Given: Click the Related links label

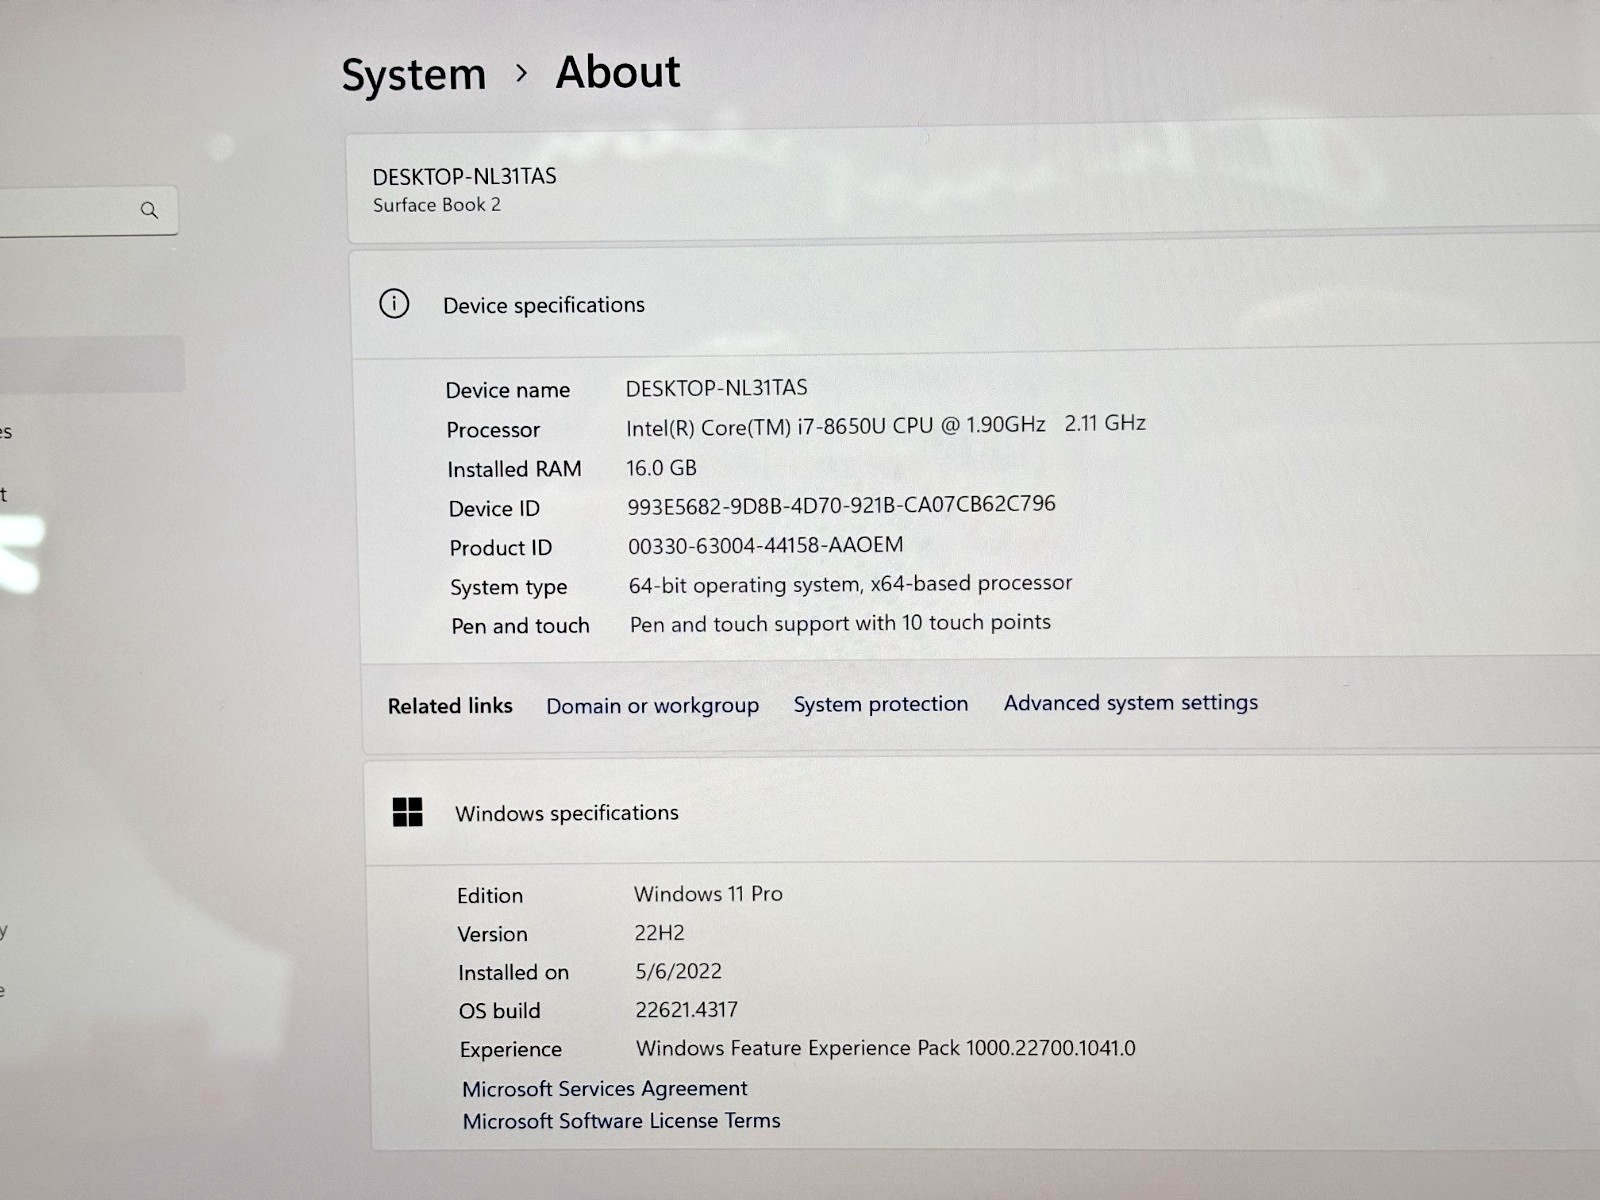Looking at the screenshot, I should pyautogui.click(x=450, y=706).
